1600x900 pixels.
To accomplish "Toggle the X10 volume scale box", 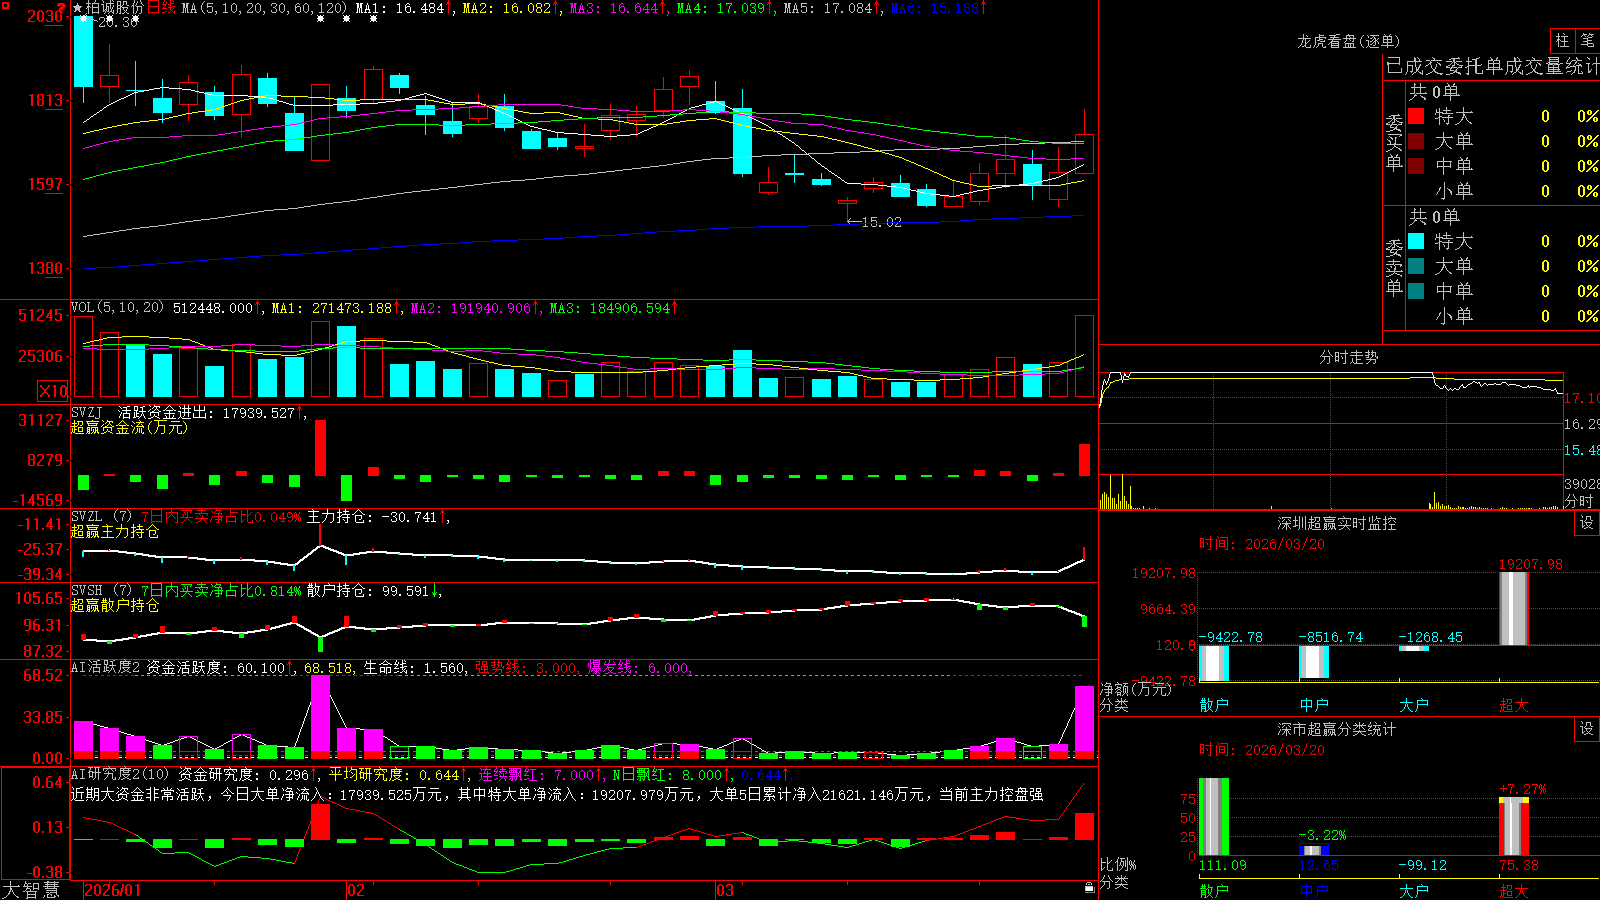I will tap(53, 391).
